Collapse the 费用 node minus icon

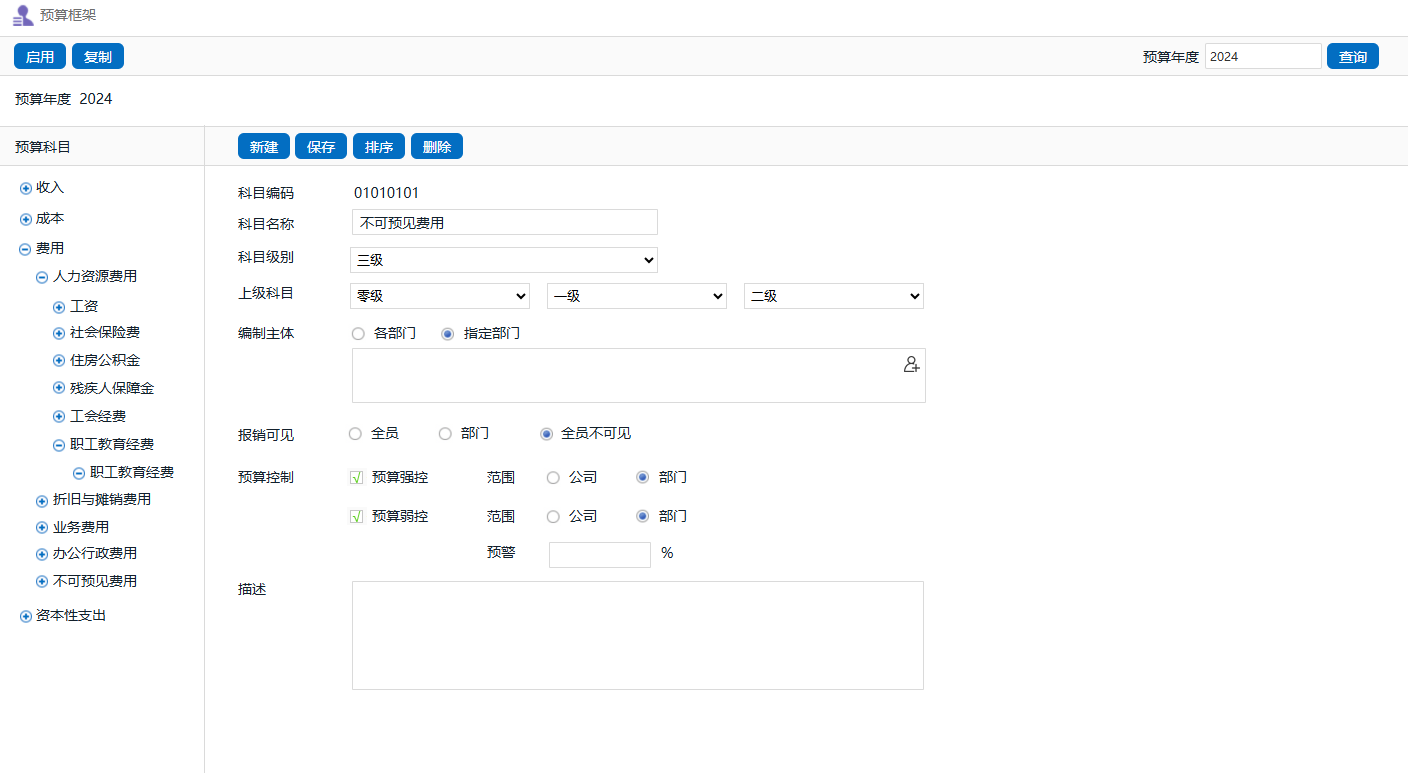click(26, 250)
